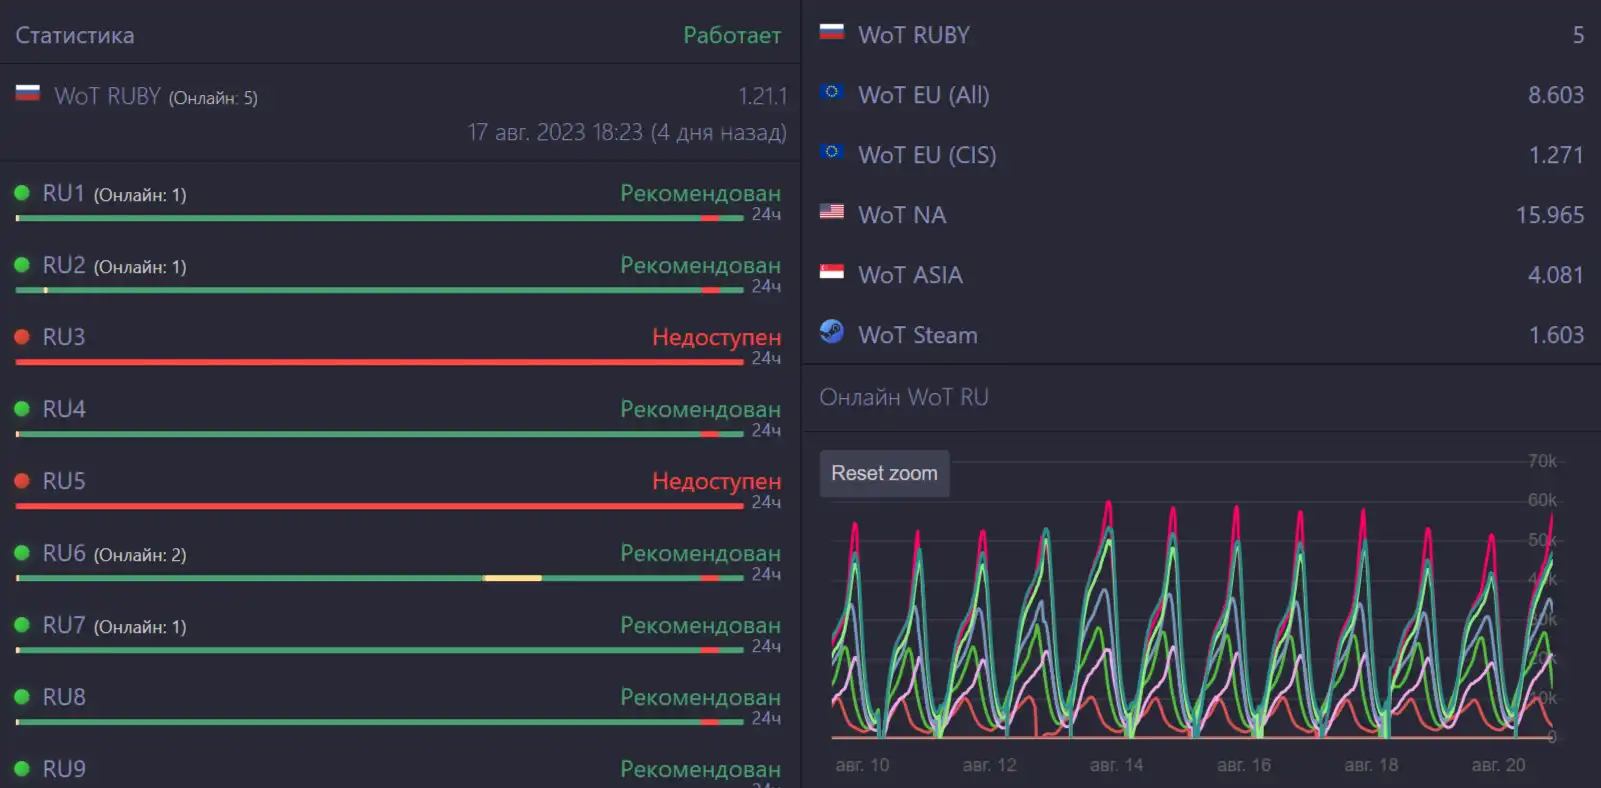Screen dimensions: 1601x788
Task: Click the 'Статистика' panel heading
Action: 75,35
